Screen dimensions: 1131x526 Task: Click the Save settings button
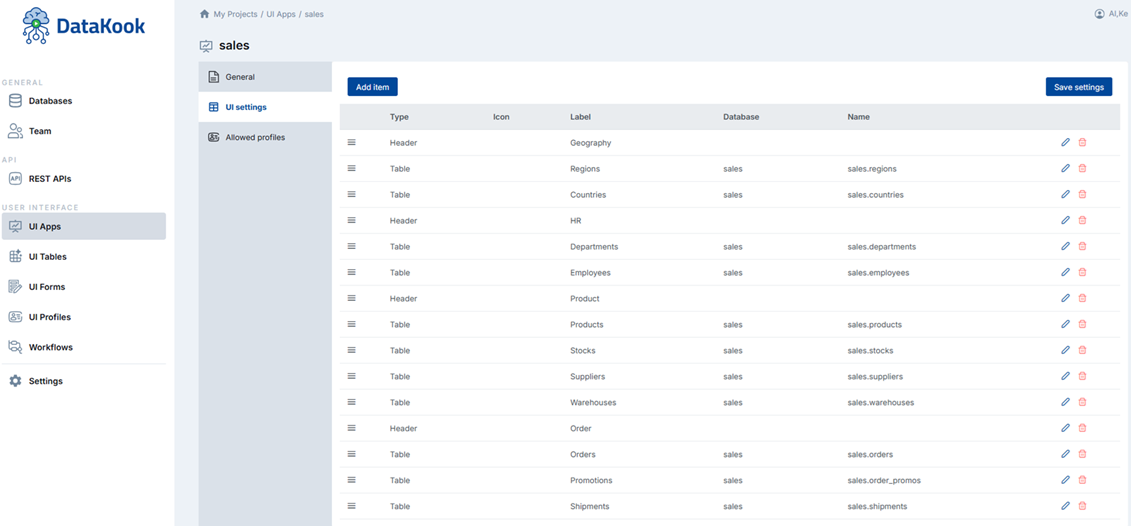(x=1078, y=87)
